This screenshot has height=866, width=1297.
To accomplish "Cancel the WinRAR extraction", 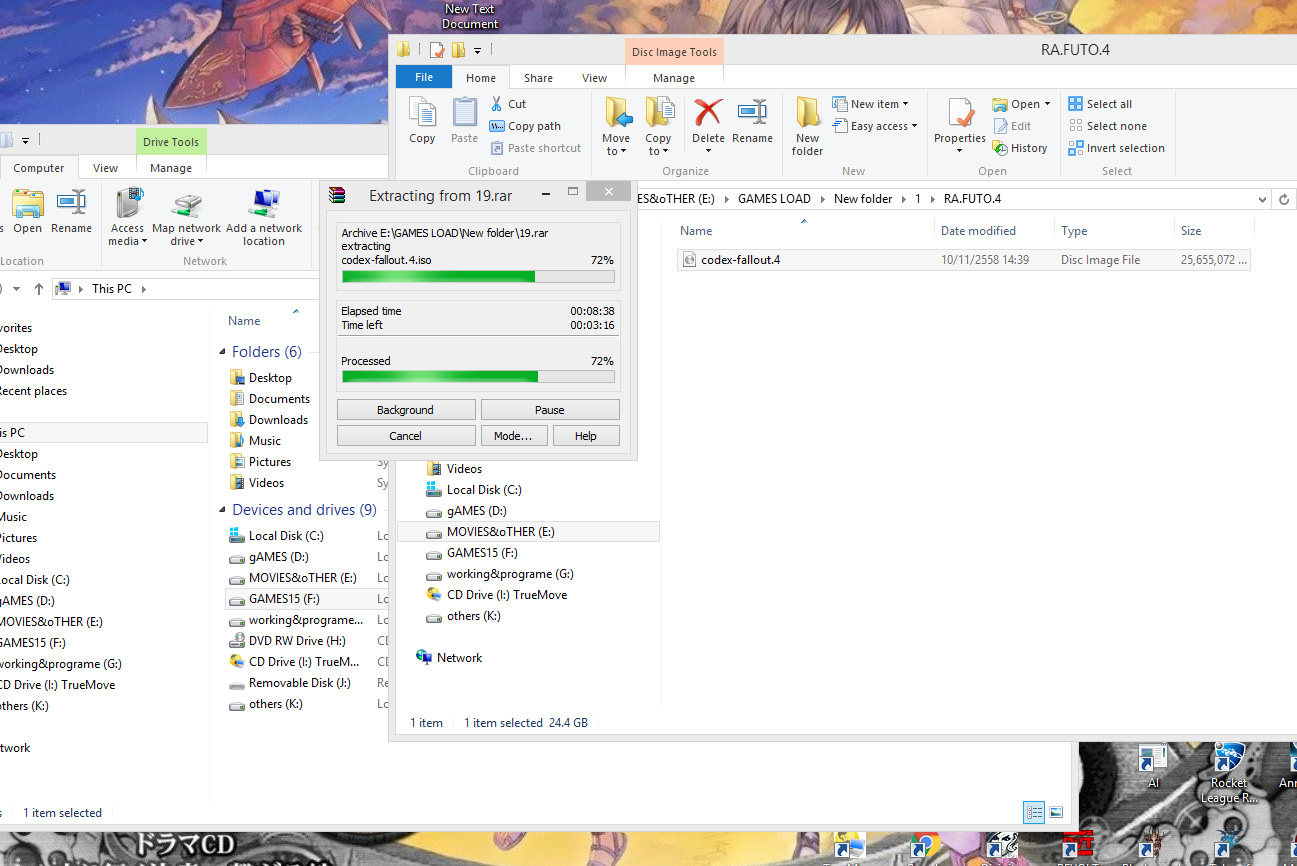I will click(406, 436).
